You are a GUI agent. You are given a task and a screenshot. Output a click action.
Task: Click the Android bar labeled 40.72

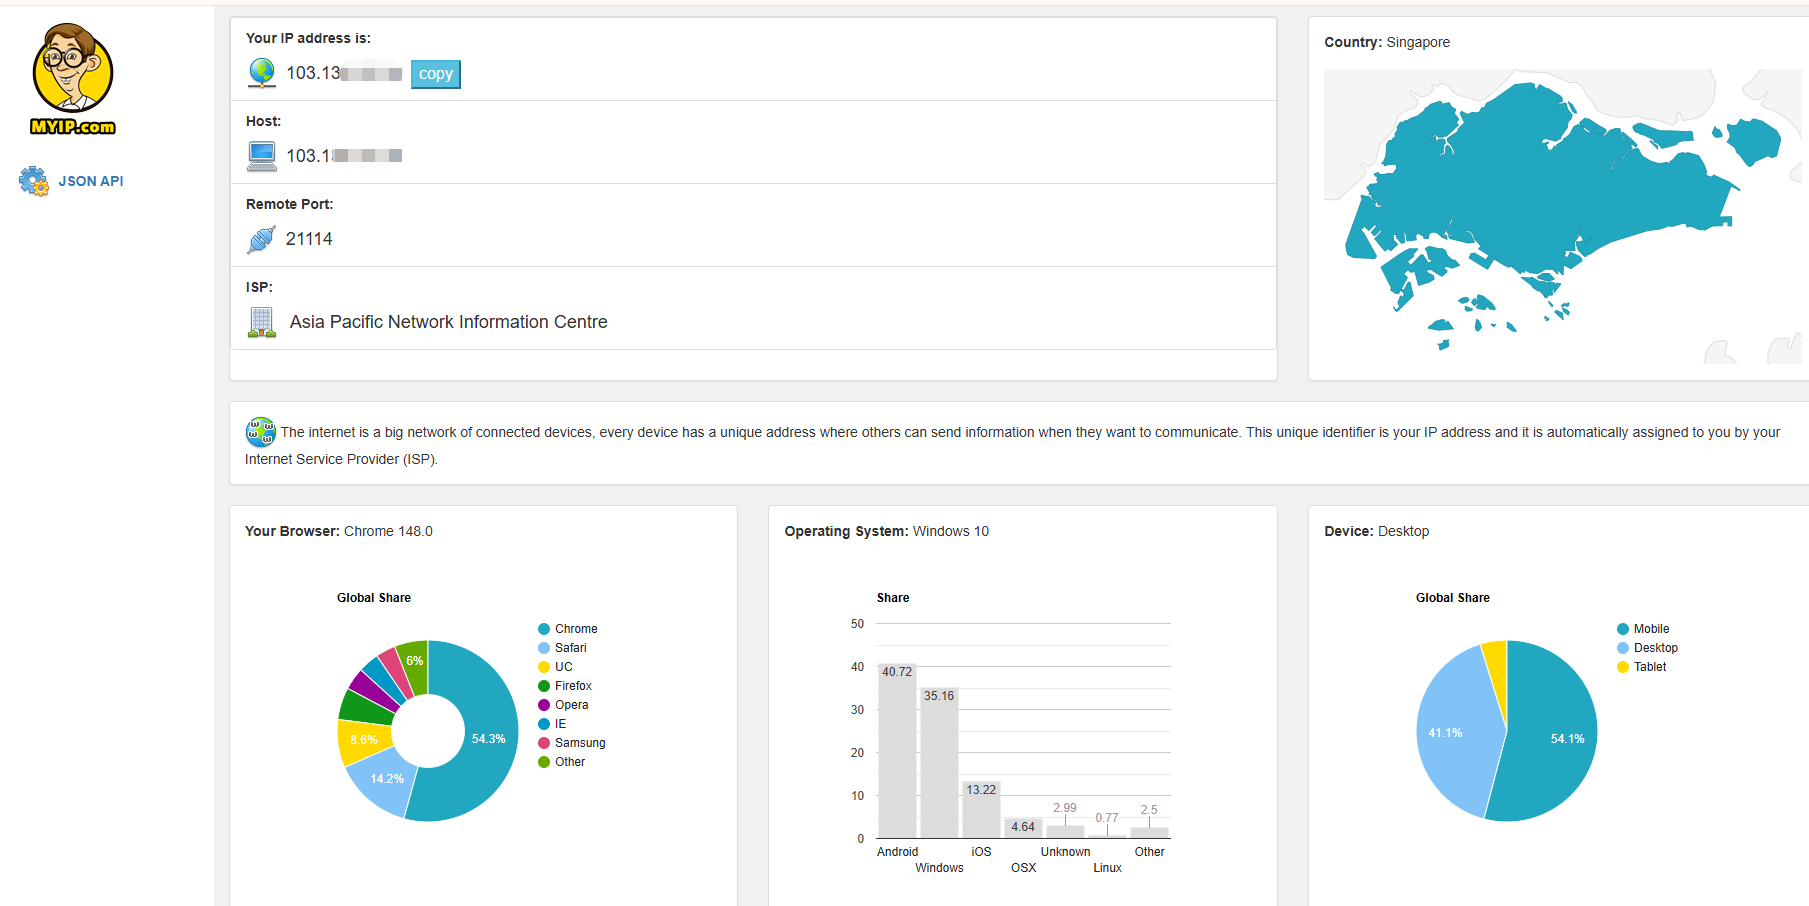pos(897,750)
